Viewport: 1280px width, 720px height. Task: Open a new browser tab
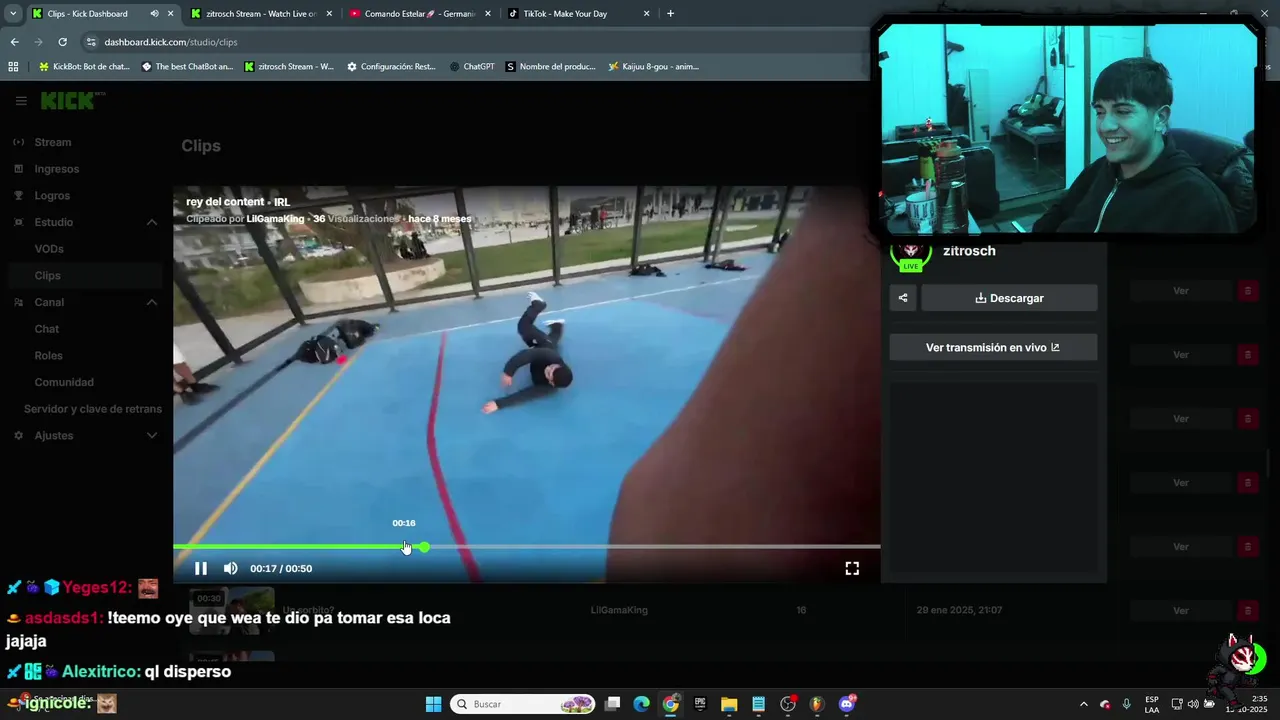(x=670, y=14)
